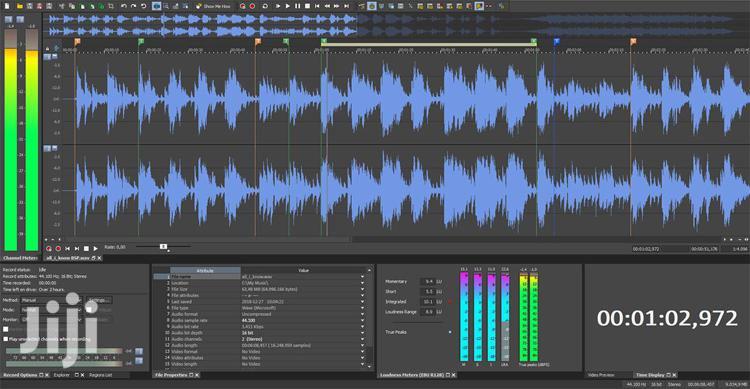750x389 pixels.
Task: Toggle play unselected channels when recording checkbox
Action: click(x=6, y=339)
